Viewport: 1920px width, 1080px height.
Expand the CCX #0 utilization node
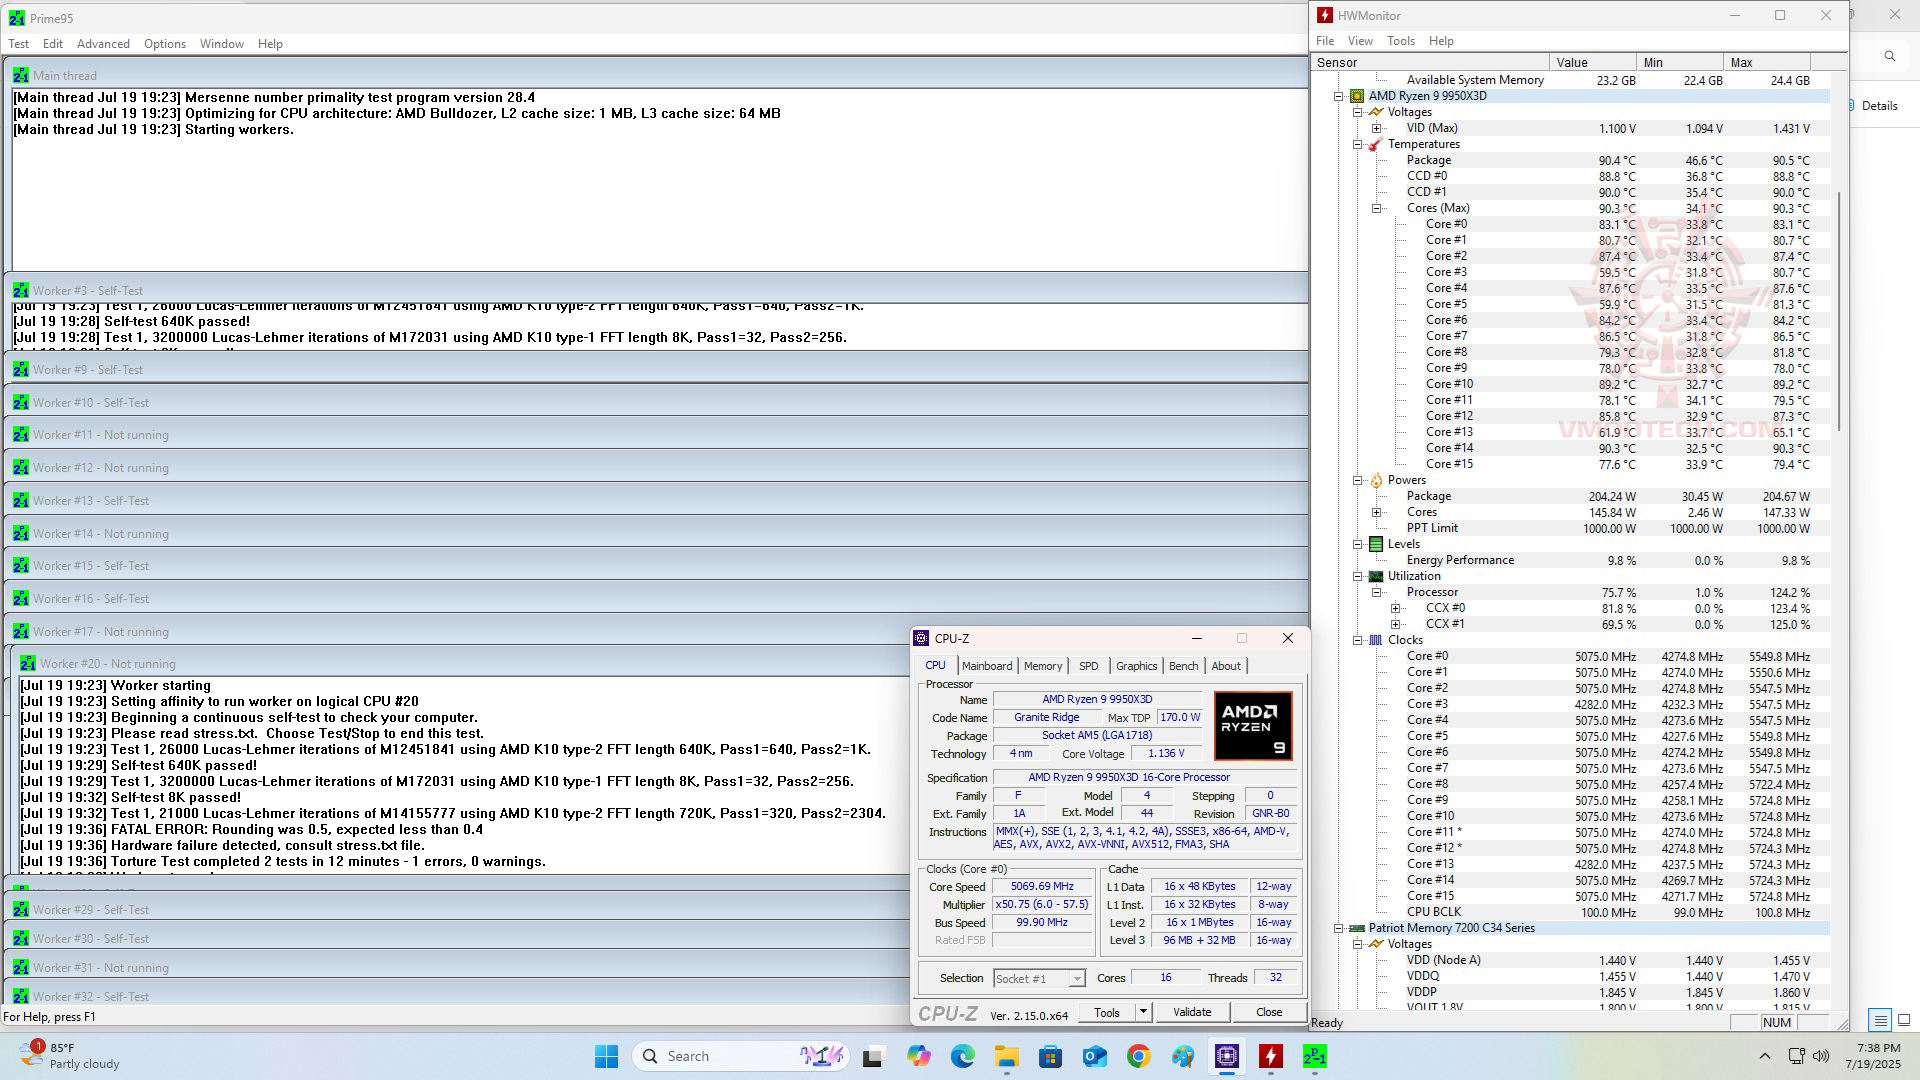click(1396, 608)
